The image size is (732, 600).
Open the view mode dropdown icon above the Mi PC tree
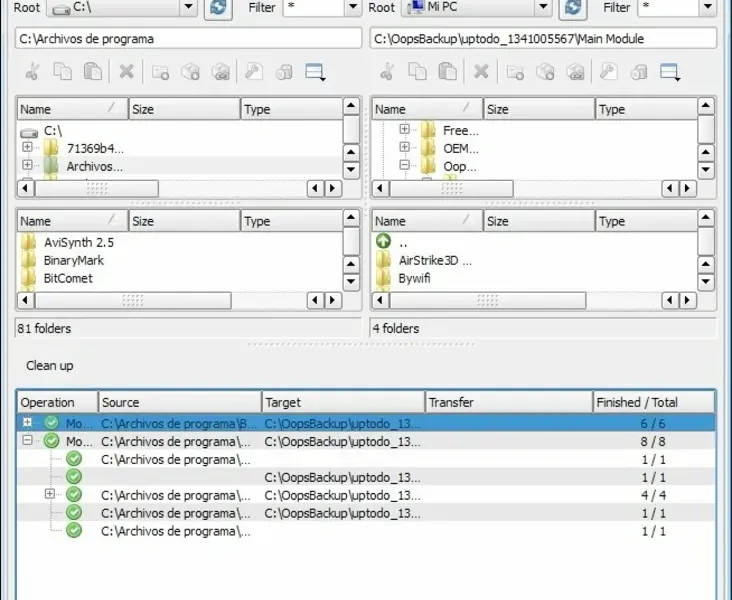pyautogui.click(x=670, y=72)
